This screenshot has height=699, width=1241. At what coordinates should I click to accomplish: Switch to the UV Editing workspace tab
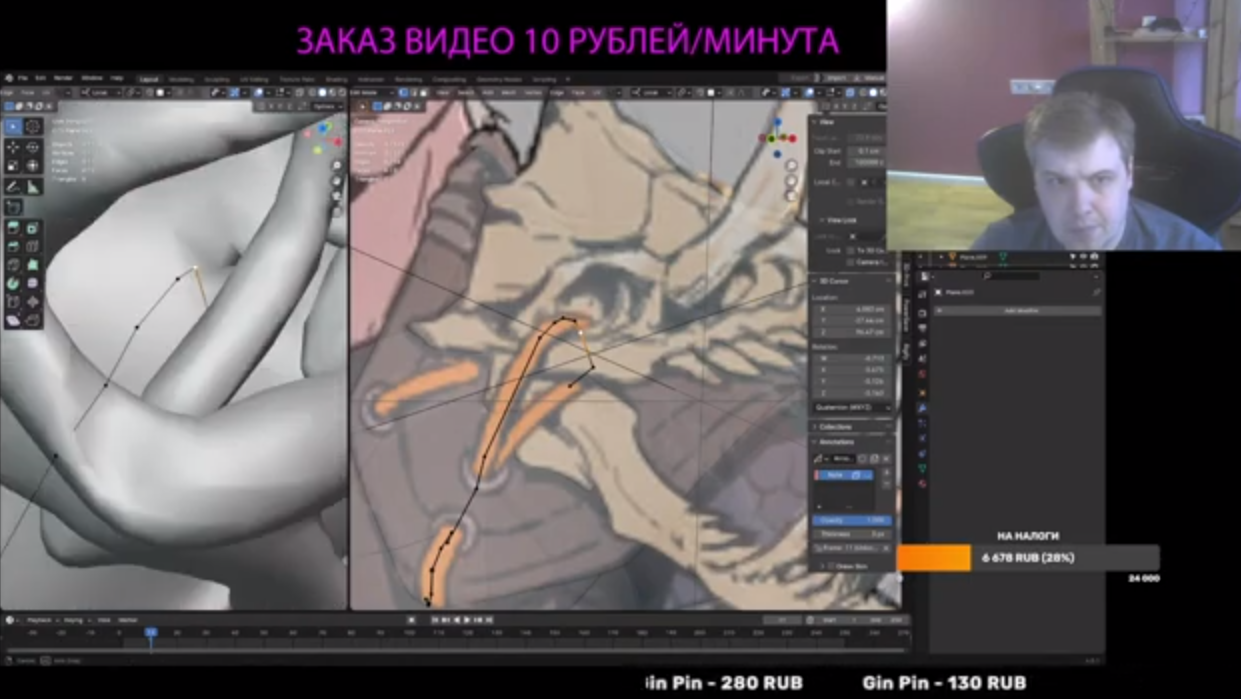(x=254, y=79)
